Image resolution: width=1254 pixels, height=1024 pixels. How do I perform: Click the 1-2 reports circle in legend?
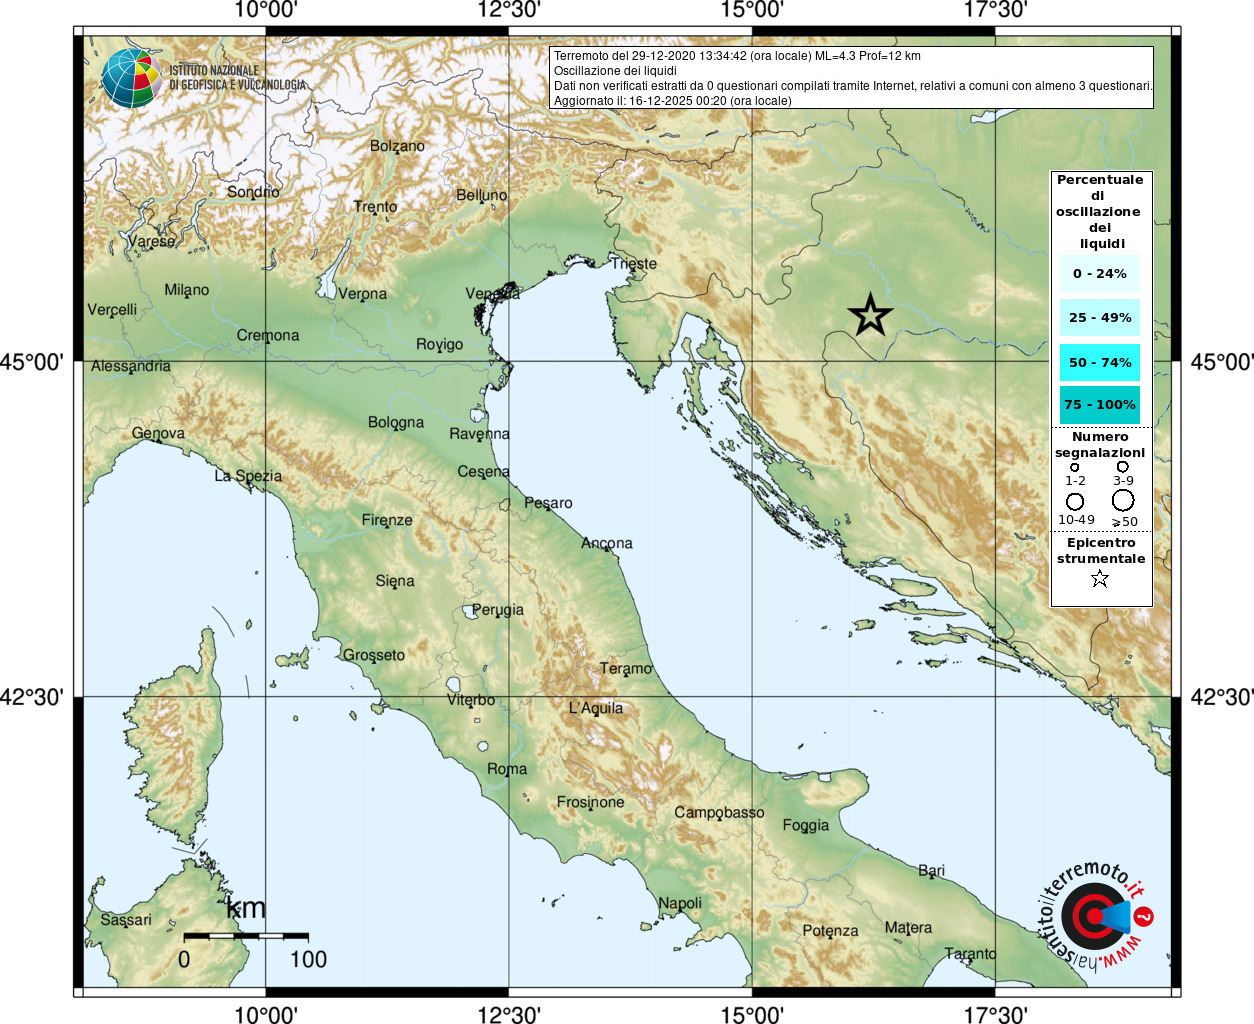[x=1075, y=467]
